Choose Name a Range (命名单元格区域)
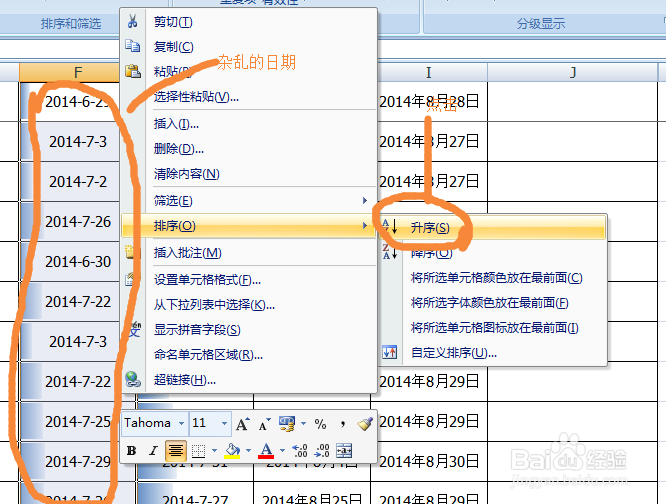This screenshot has width=666, height=504. 249,355
